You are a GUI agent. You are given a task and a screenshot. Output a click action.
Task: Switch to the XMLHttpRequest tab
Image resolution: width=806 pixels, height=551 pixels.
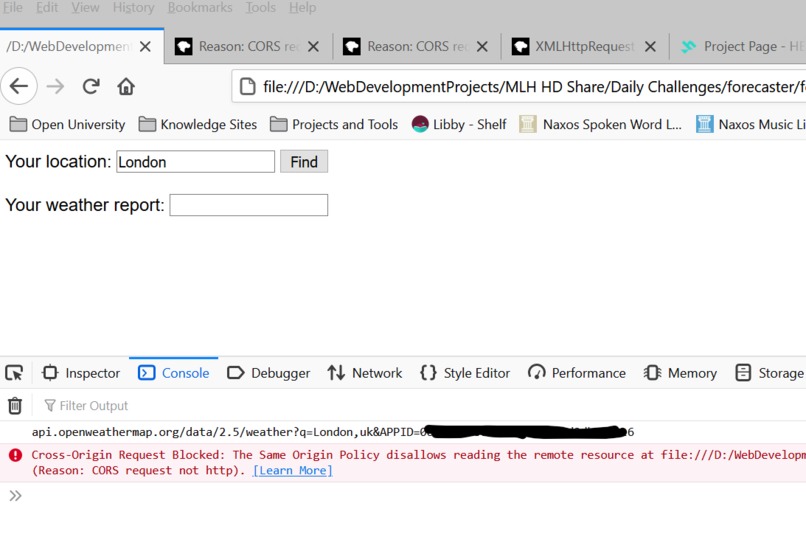pyautogui.click(x=585, y=47)
